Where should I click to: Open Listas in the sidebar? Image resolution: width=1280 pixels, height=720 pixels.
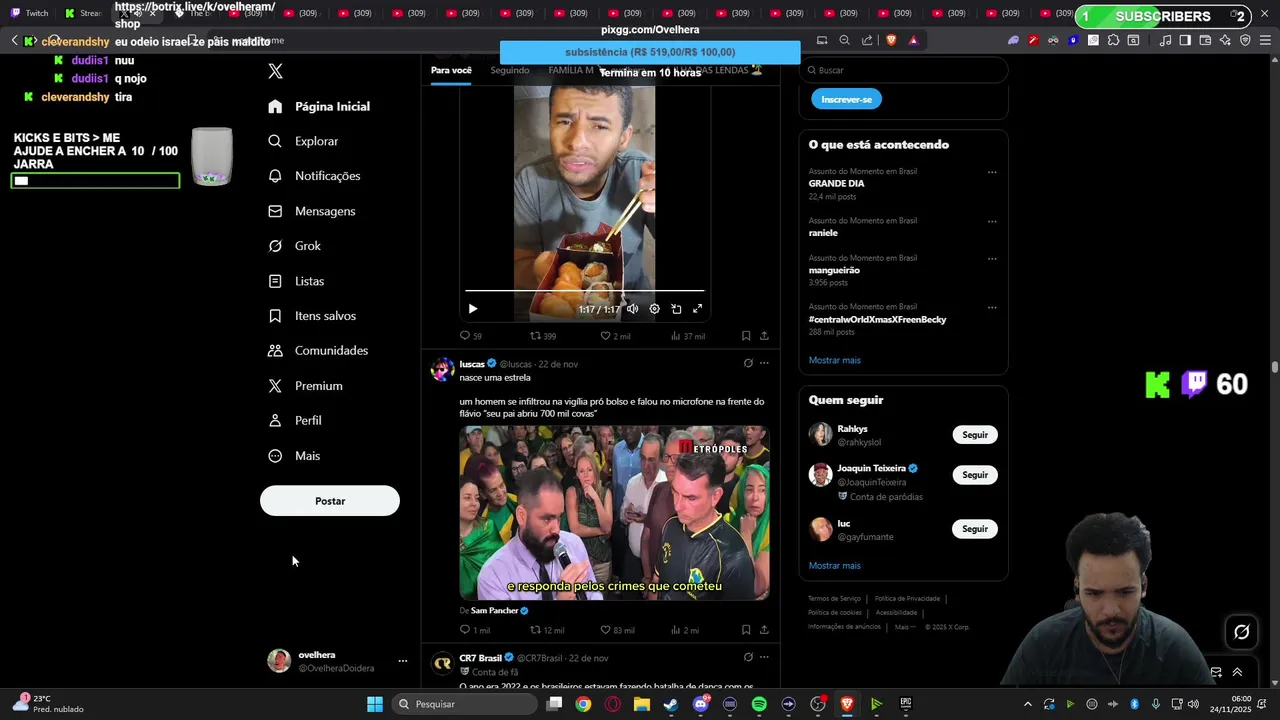tap(296, 281)
